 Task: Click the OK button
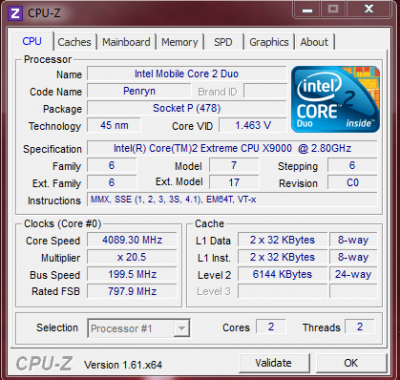351,363
